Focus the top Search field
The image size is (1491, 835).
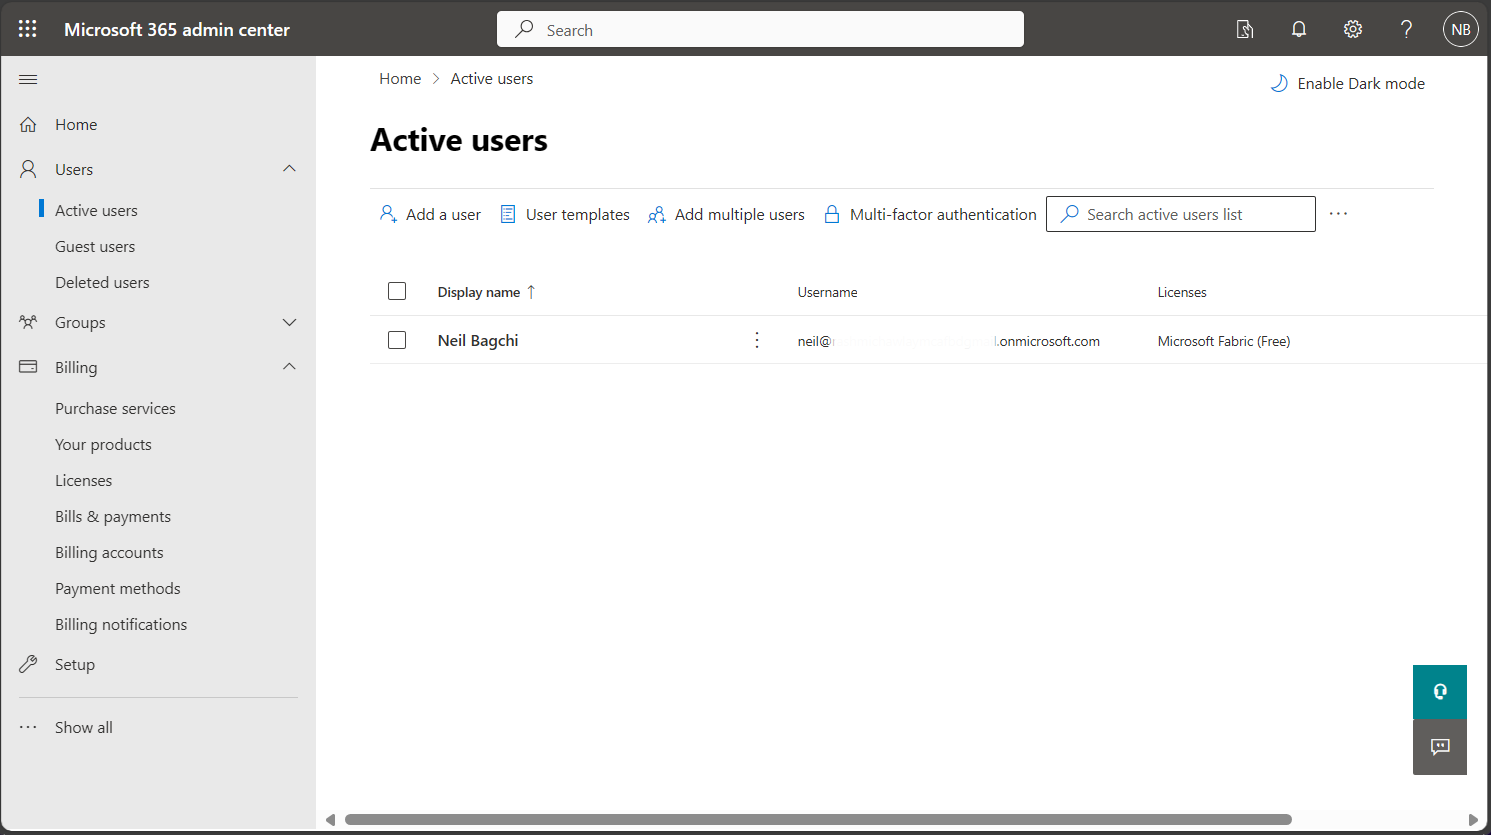(760, 29)
